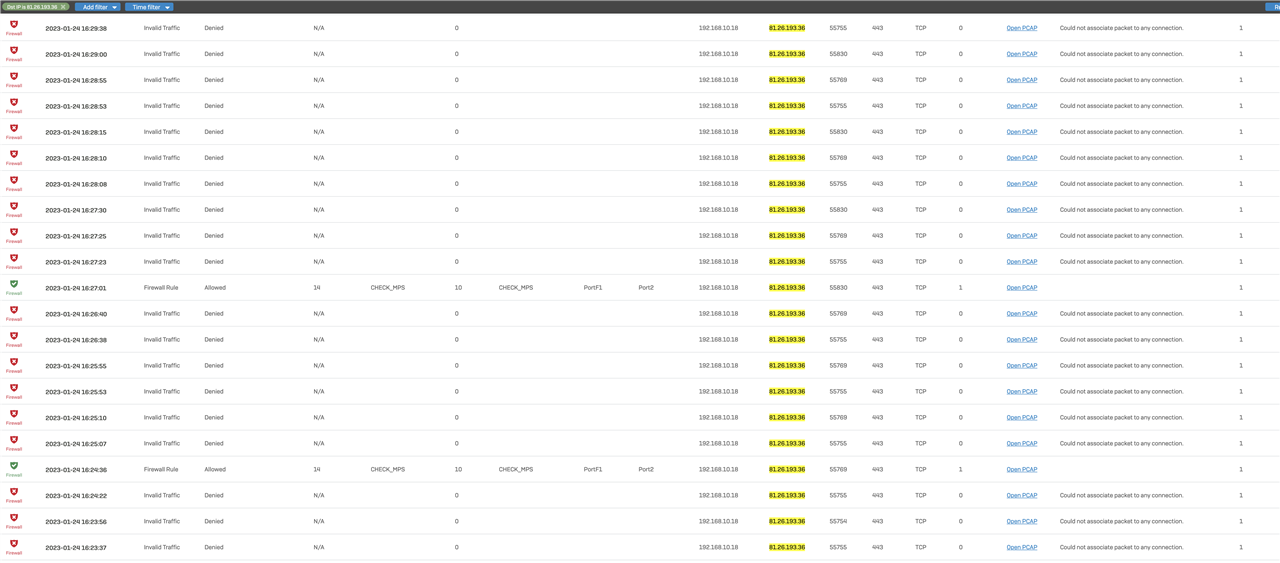The width and height of the screenshot is (1280, 563).
Task: Click Firewall Rule type in 16:27:01 row
Action: (x=161, y=288)
